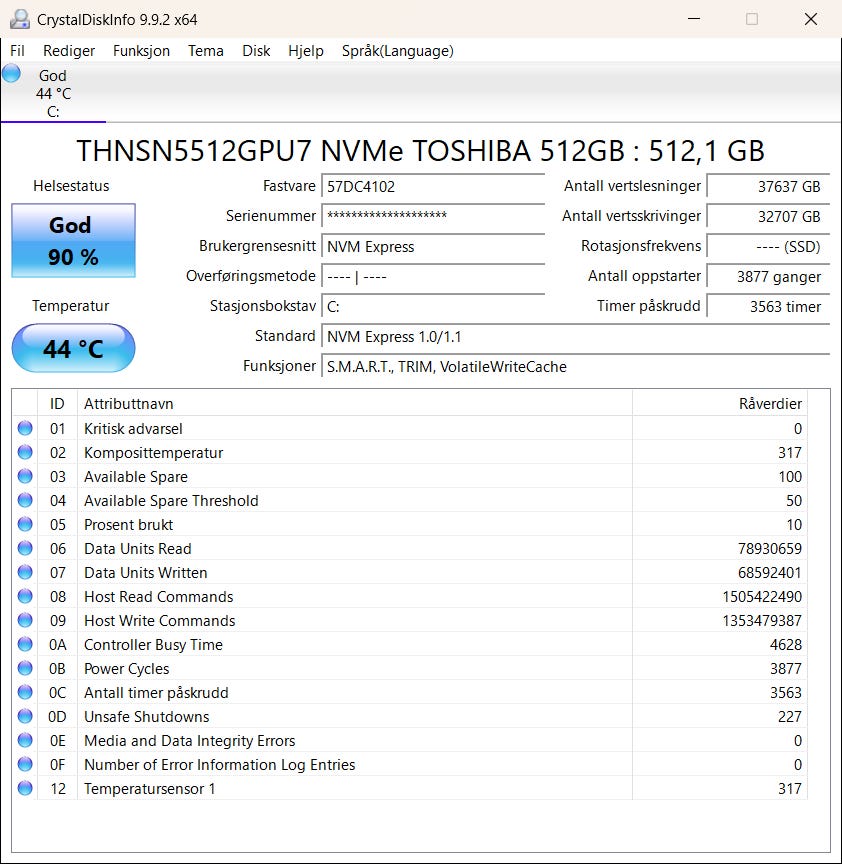Click status orb beside Komposittemperatur
This screenshot has width=842, height=864.
(x=25, y=452)
